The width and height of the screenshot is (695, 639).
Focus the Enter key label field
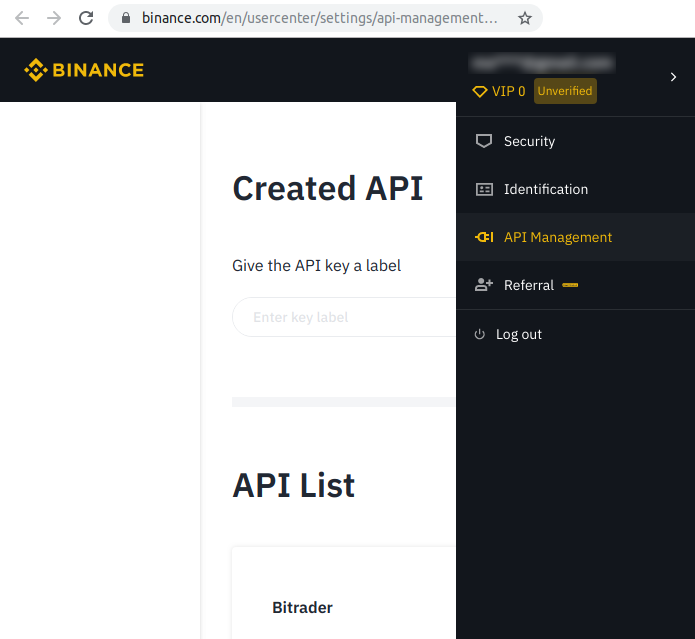pos(344,317)
